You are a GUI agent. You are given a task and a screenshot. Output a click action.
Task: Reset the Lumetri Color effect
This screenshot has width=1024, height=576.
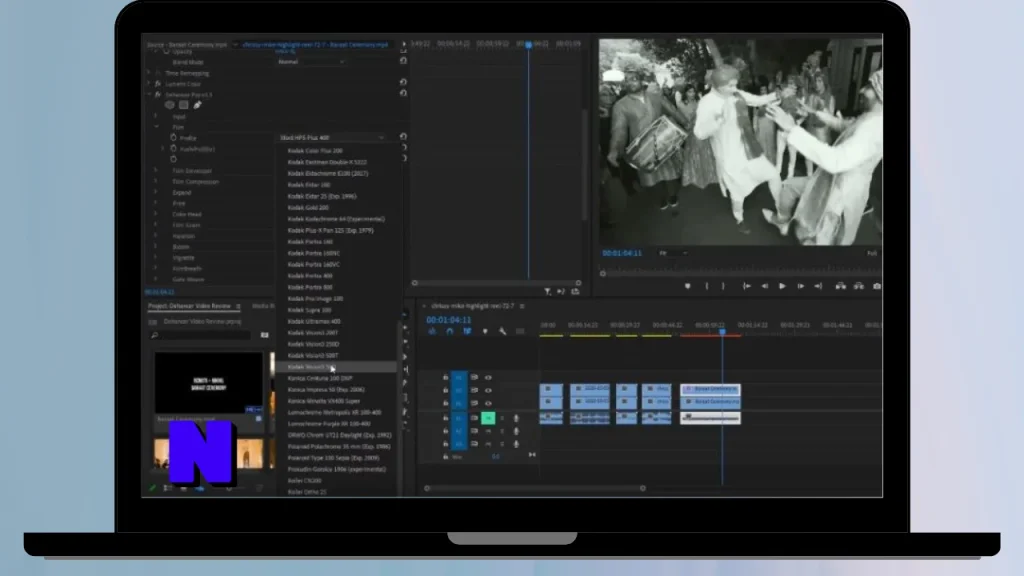tap(403, 82)
